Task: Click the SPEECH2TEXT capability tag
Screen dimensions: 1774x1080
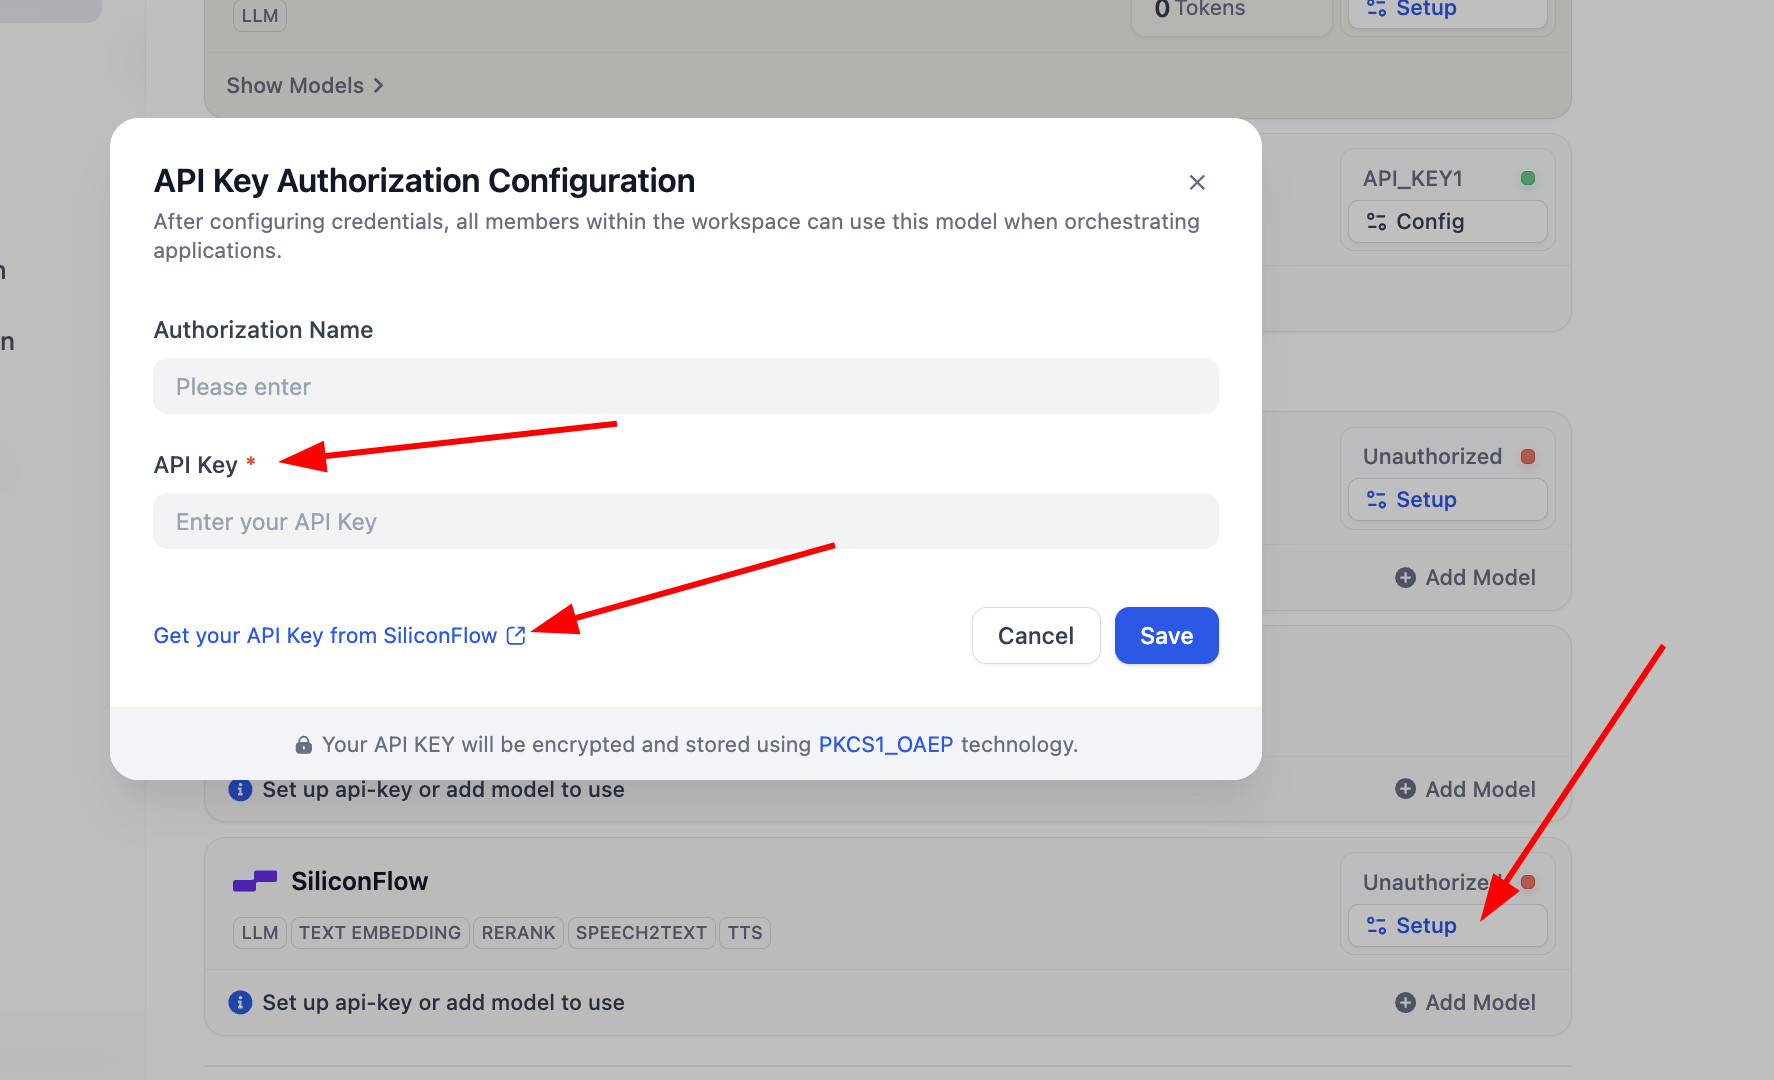Action: point(641,933)
